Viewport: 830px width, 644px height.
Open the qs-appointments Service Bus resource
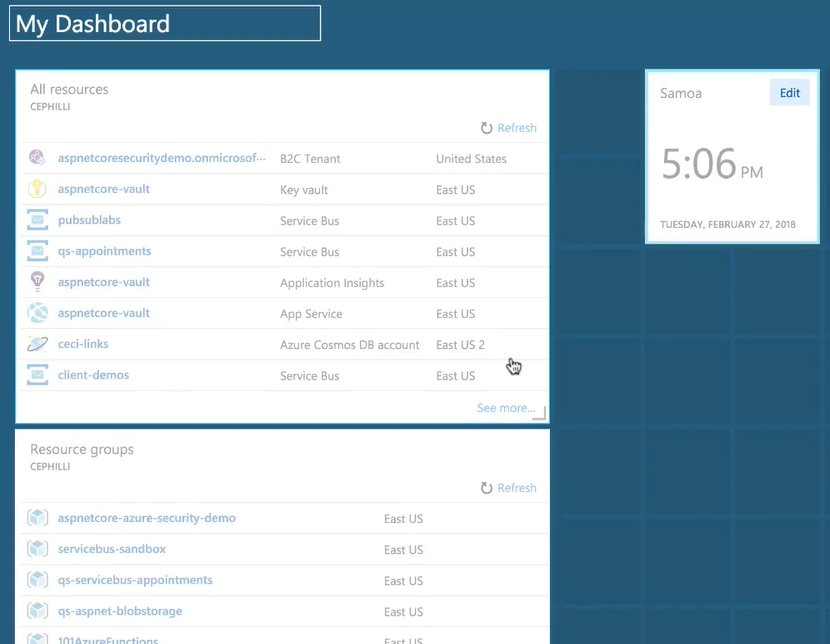click(x=104, y=251)
